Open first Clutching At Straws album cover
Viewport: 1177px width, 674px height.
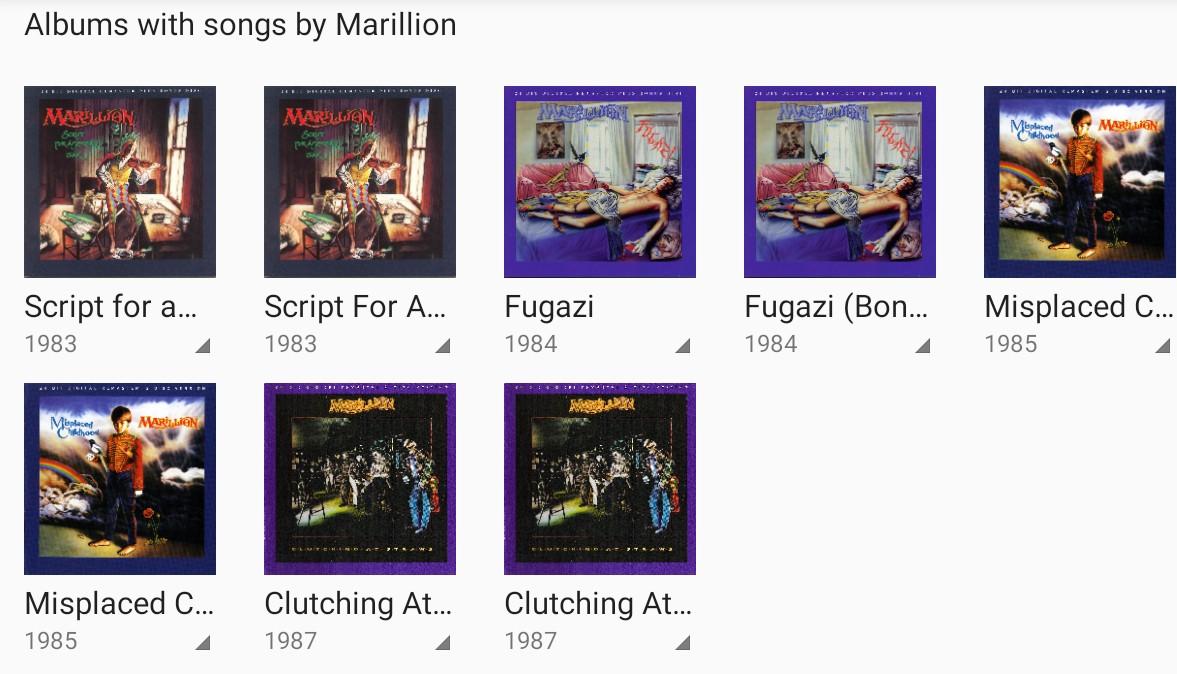tap(360, 479)
